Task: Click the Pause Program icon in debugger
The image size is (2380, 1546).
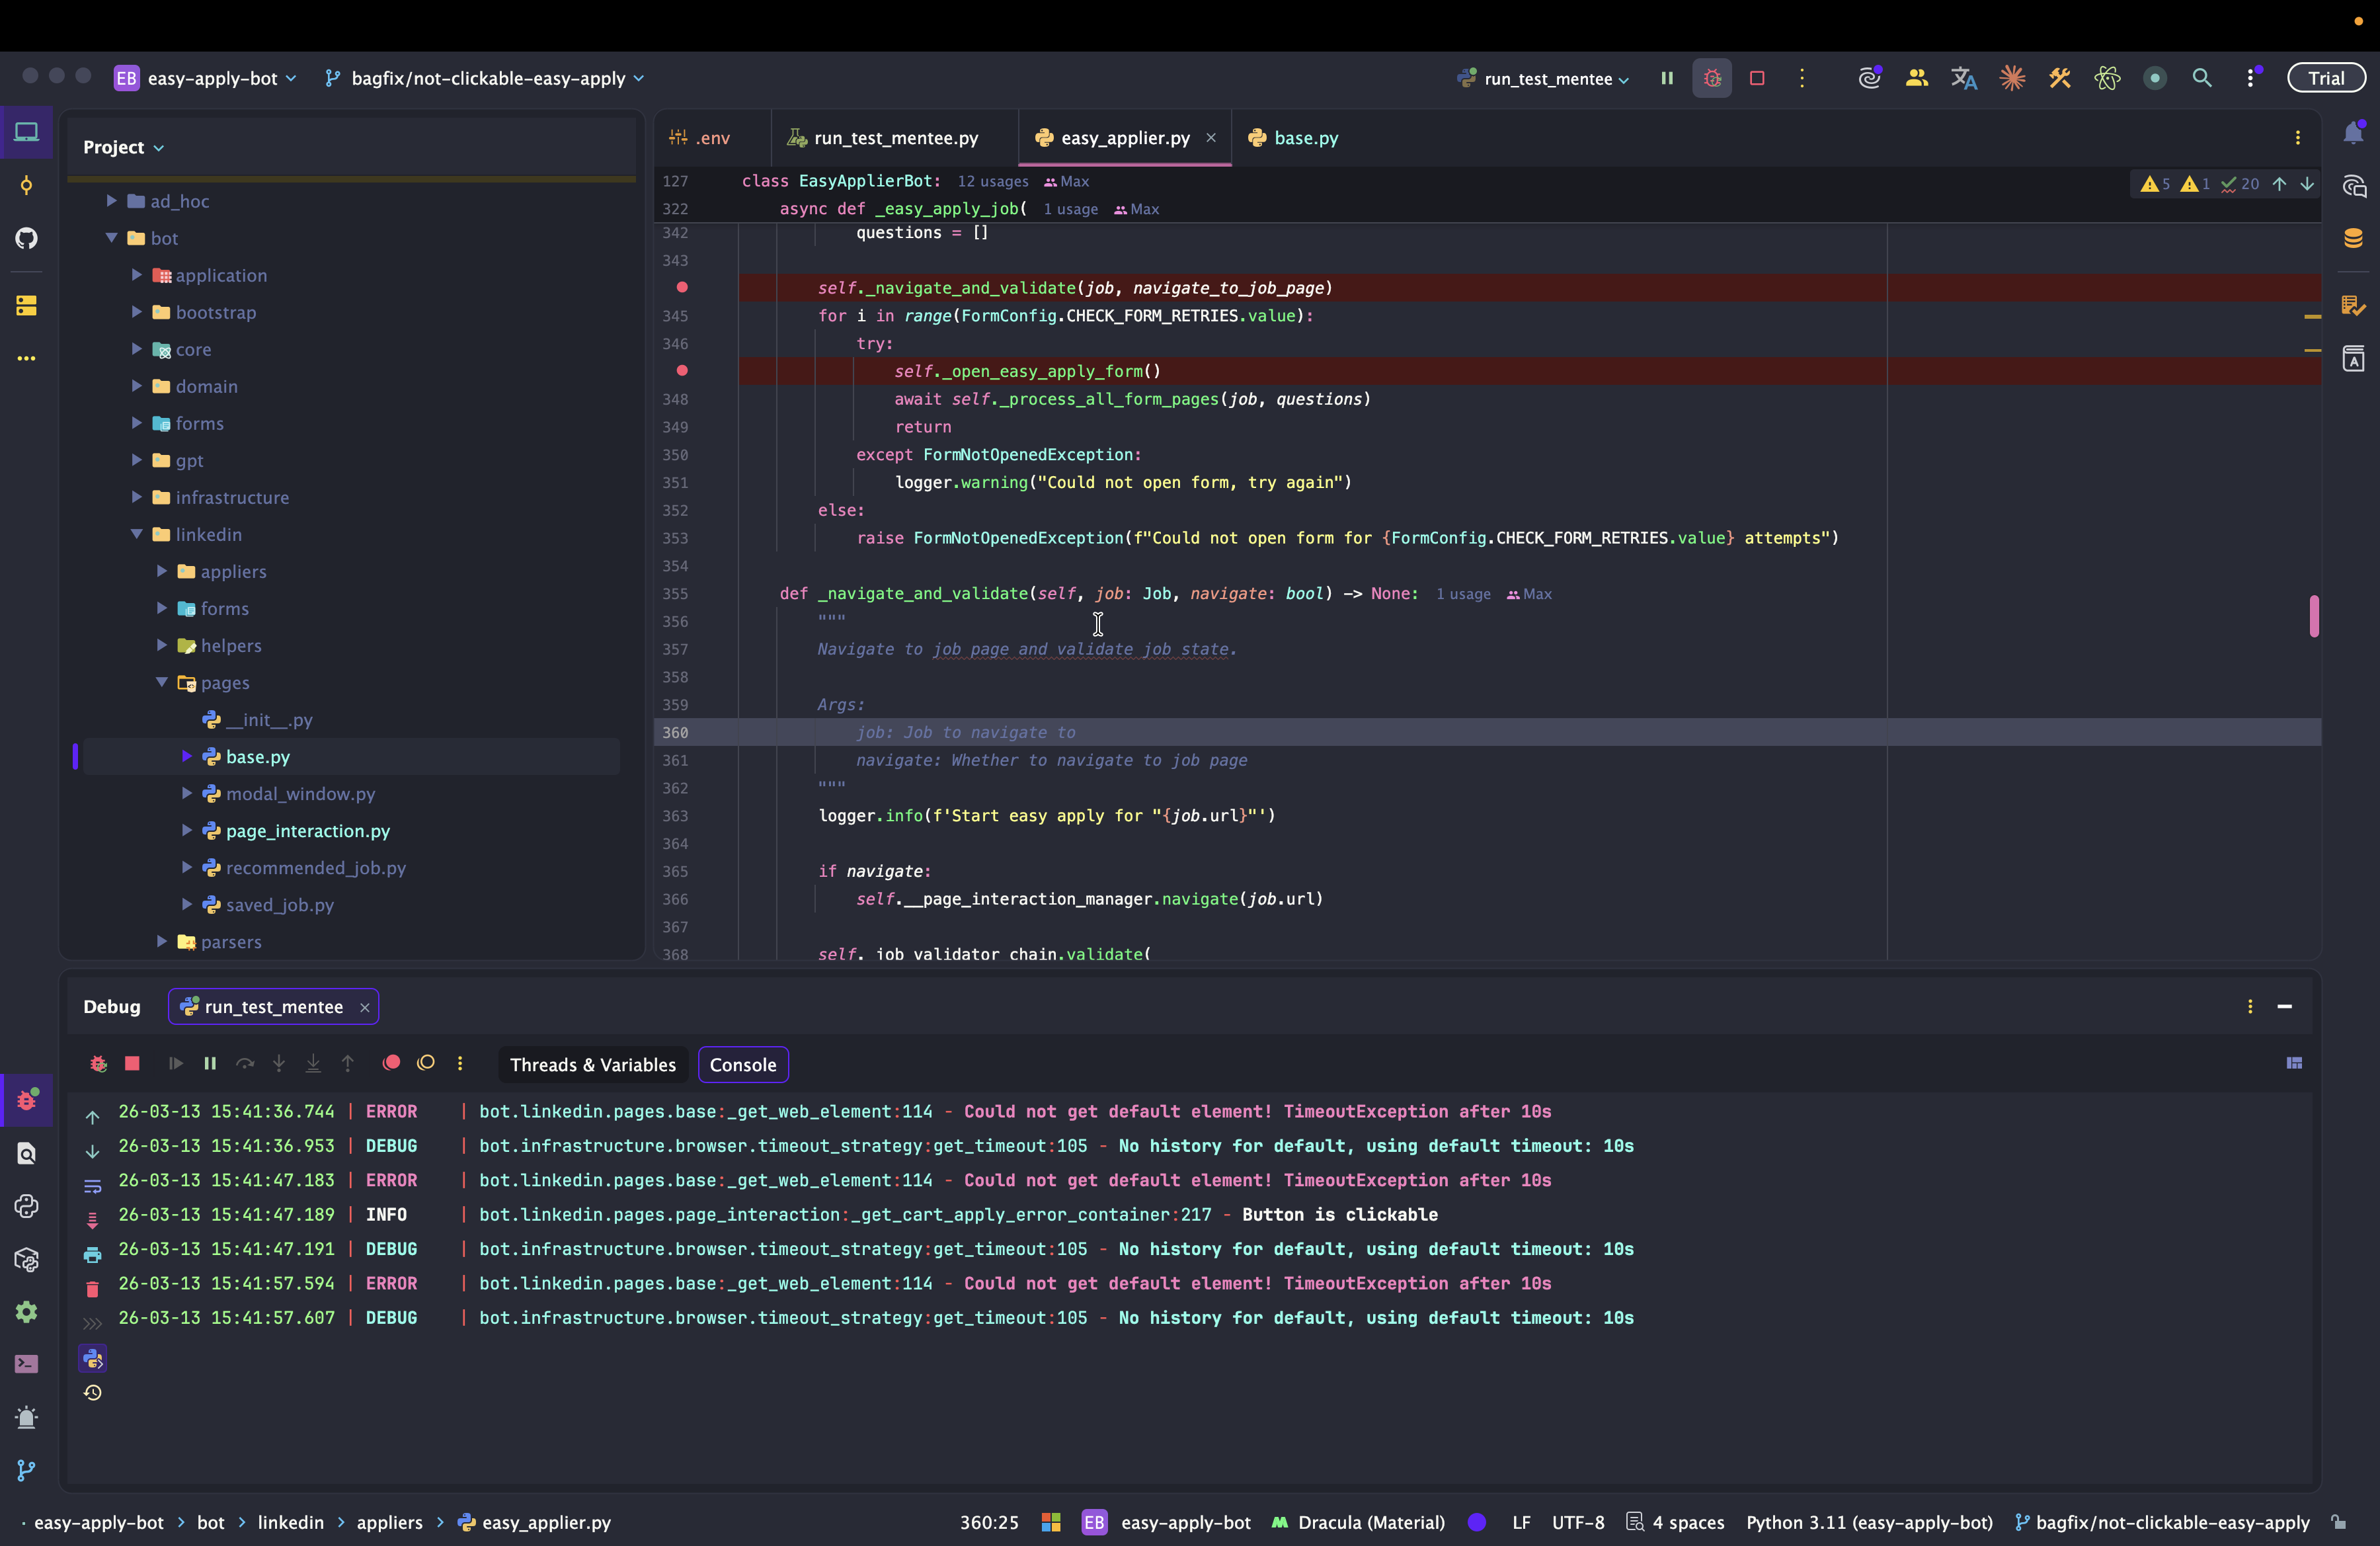Action: (x=210, y=1063)
